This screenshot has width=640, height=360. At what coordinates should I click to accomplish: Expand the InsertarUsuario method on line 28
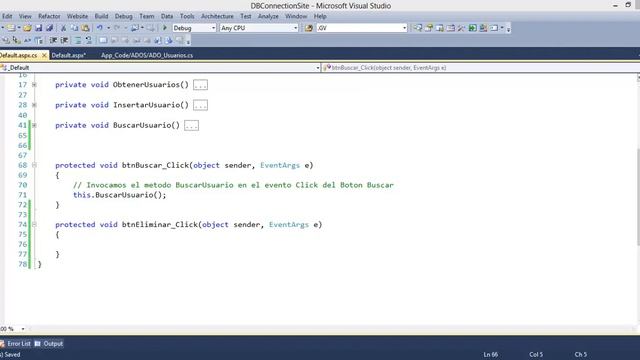pyautogui.click(x=34, y=105)
